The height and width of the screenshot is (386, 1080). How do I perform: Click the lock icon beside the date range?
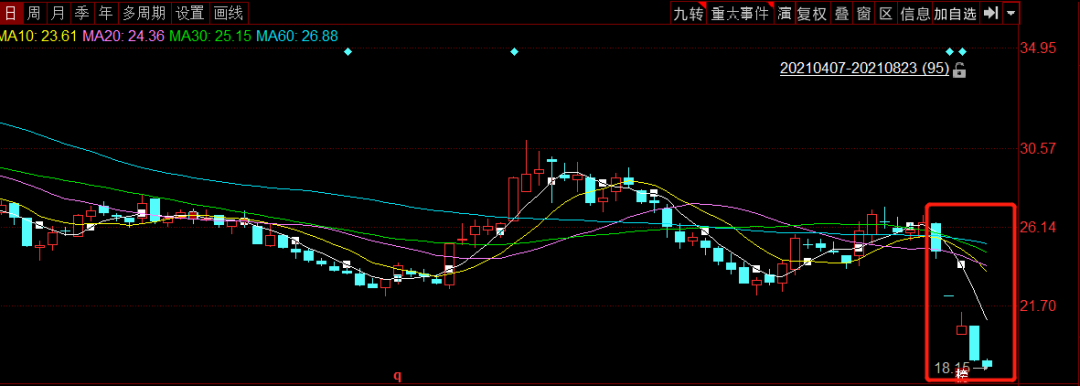coord(959,69)
